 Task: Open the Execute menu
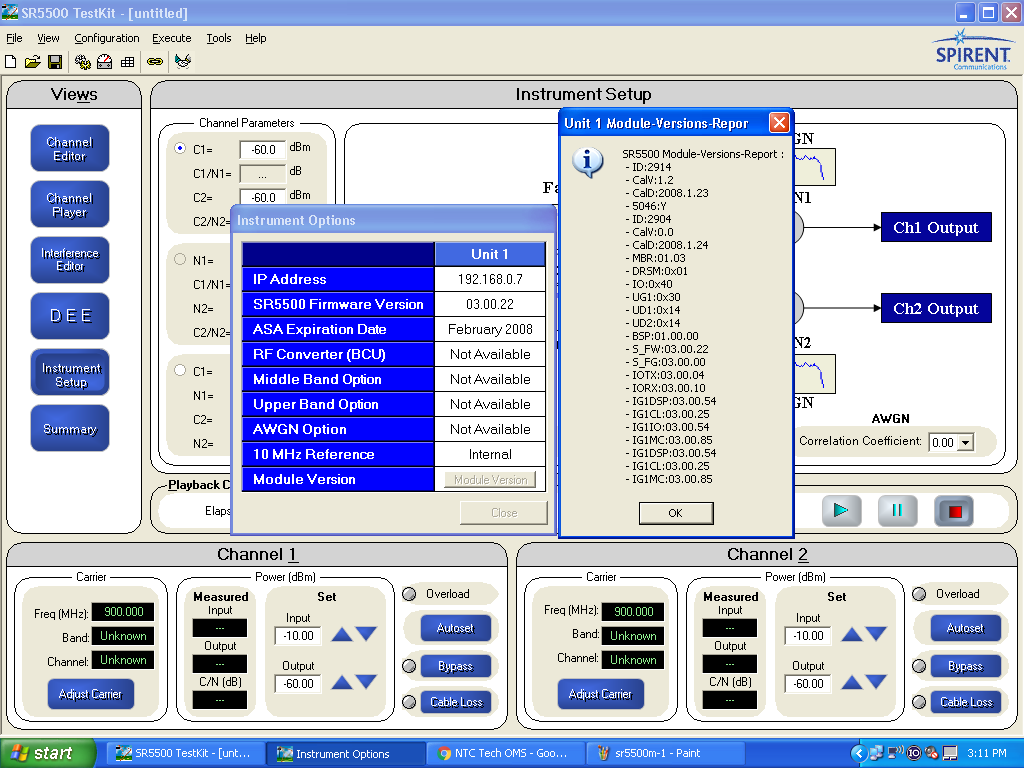coord(171,38)
